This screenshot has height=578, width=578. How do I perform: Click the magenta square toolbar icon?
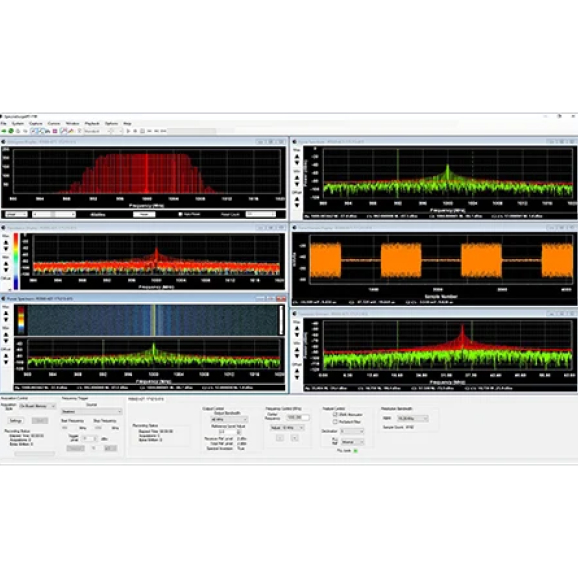[x=55, y=131]
